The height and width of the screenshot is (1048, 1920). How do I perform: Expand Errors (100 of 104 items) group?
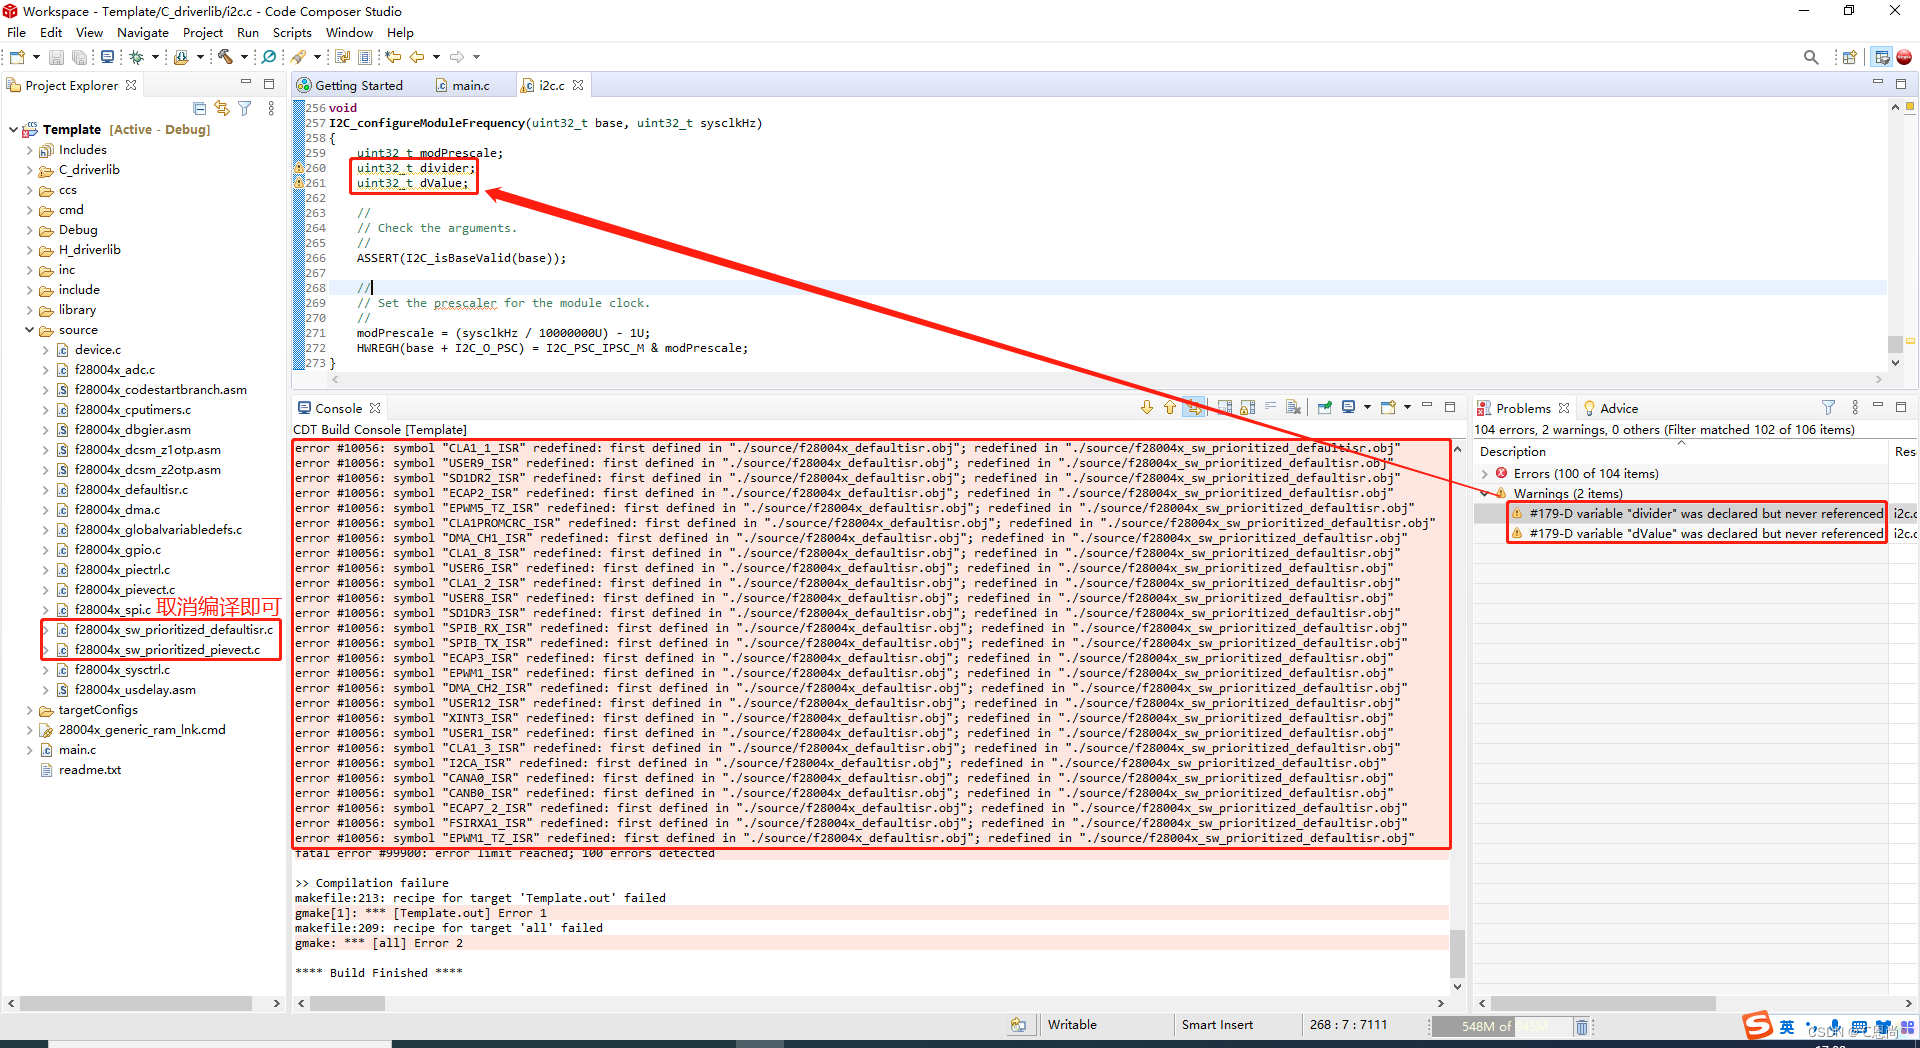coord(1485,474)
